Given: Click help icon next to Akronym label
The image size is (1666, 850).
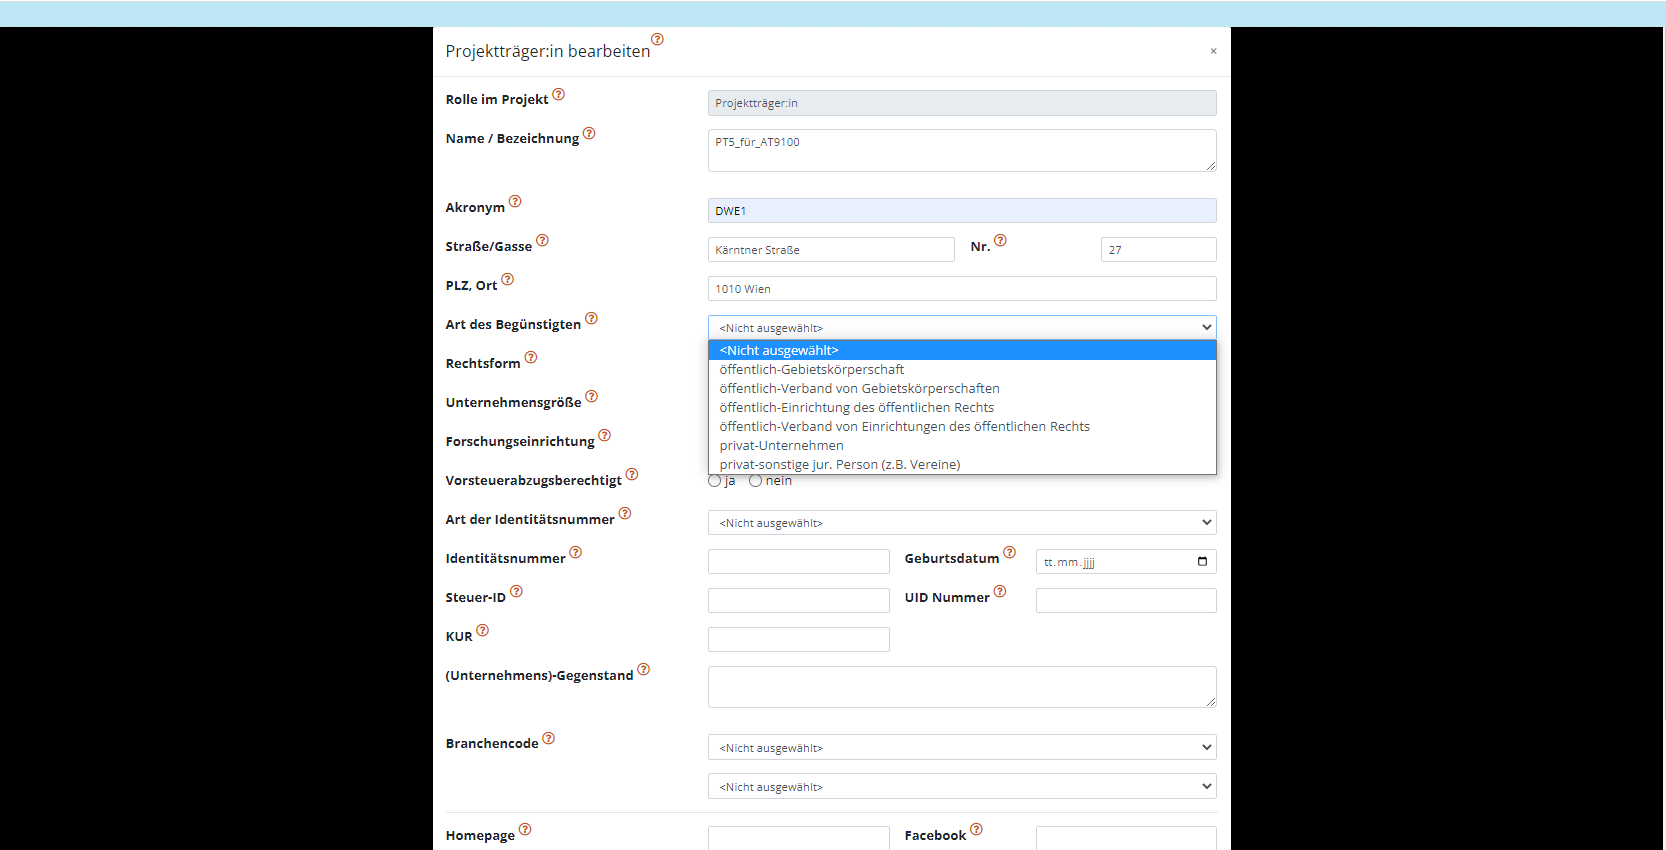Looking at the screenshot, I should [515, 201].
